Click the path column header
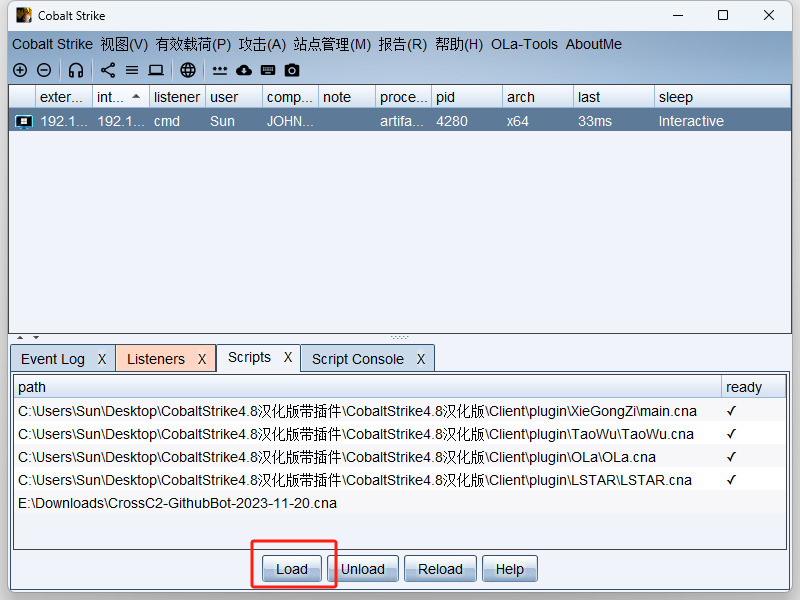The width and height of the screenshot is (800, 600). click(x=367, y=387)
